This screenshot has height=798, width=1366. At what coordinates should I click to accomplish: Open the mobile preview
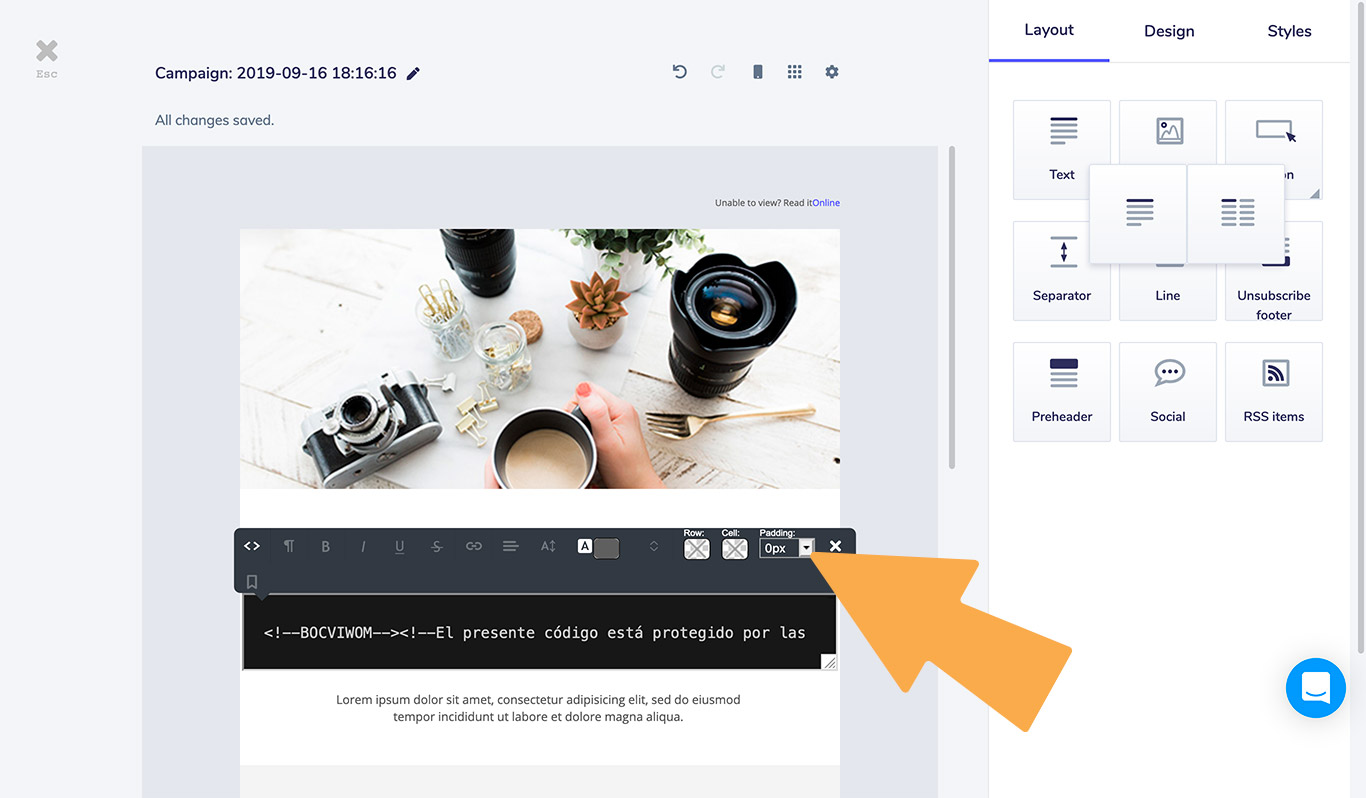click(x=757, y=72)
